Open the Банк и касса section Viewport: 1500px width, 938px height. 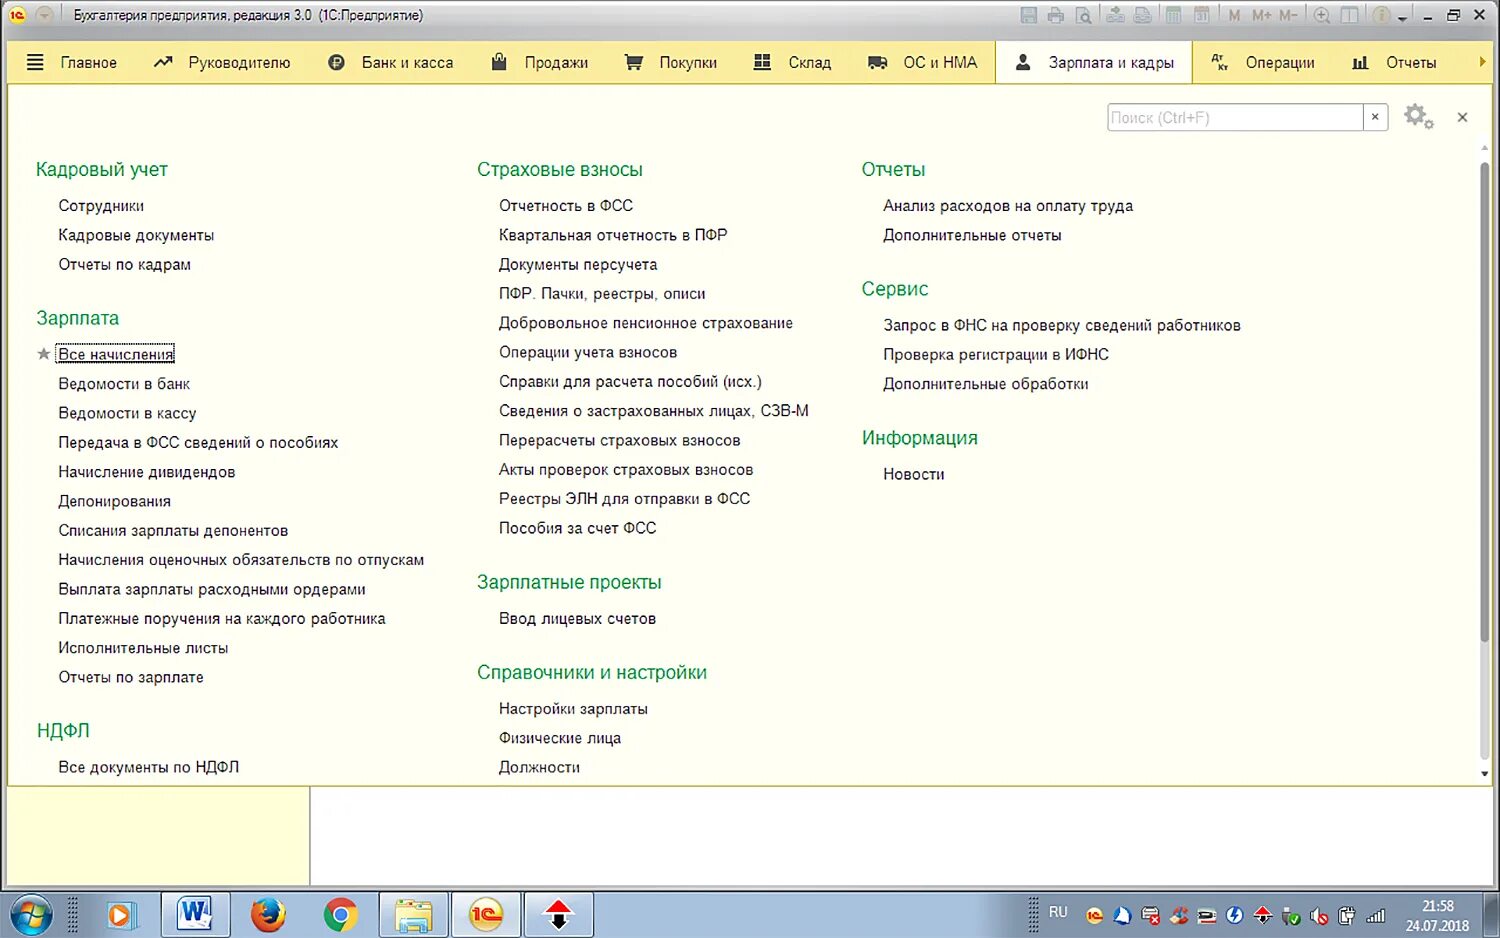click(x=391, y=62)
